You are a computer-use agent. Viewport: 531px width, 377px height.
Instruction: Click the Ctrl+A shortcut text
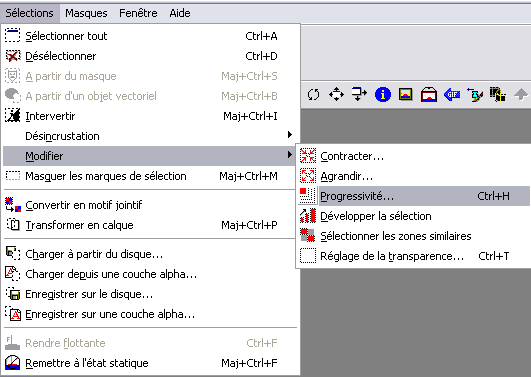(261, 36)
